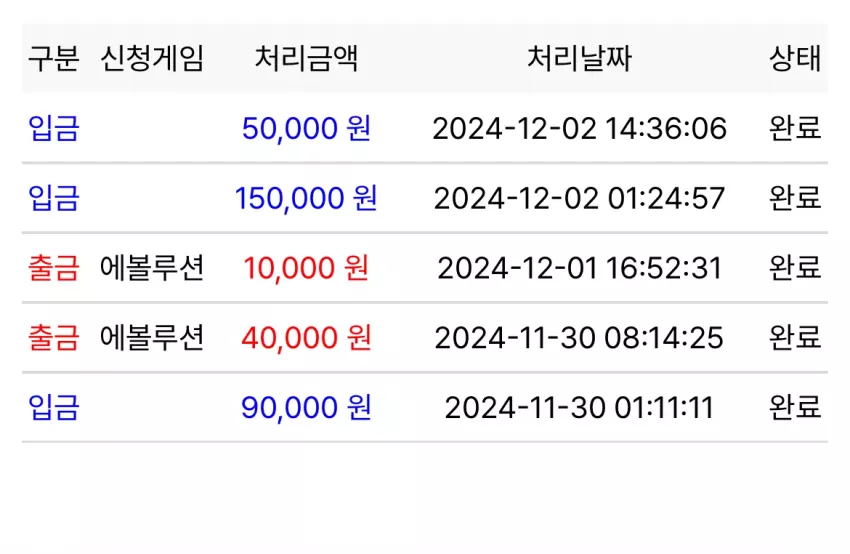Click the 처리금액 column header

306,58
